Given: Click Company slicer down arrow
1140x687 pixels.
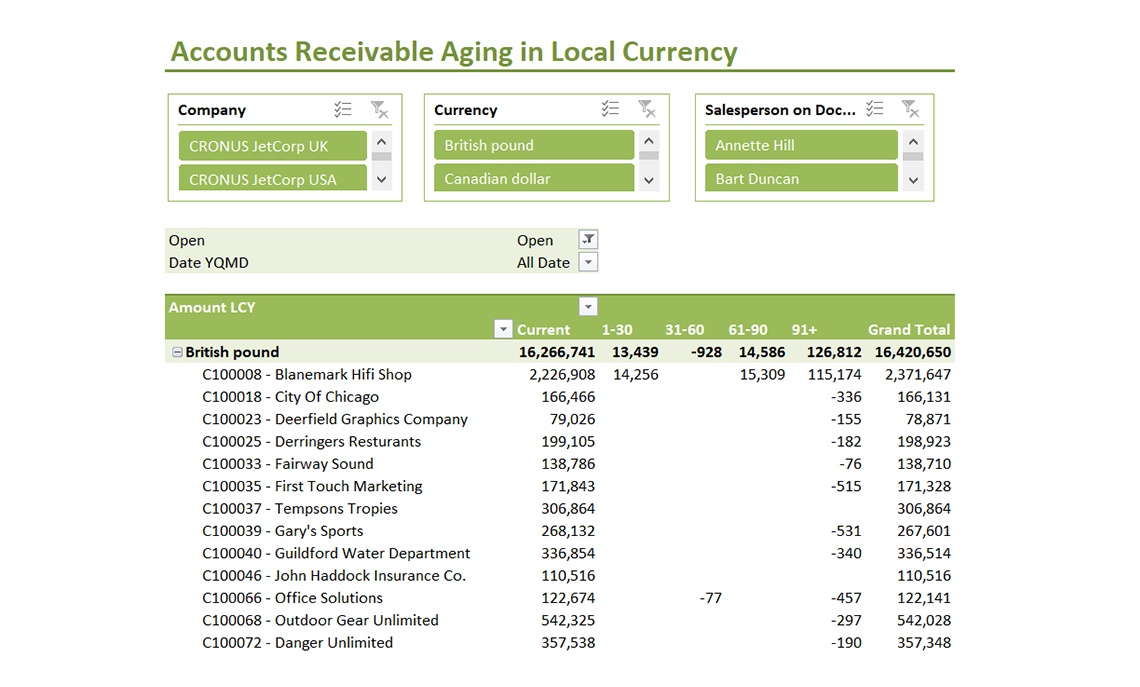Looking at the screenshot, I should tap(382, 180).
